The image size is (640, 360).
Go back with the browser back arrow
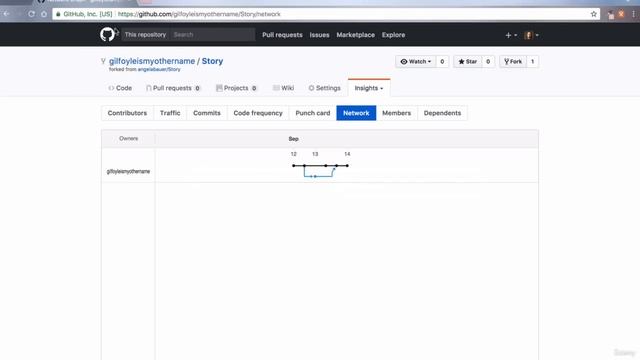tap(6, 14)
